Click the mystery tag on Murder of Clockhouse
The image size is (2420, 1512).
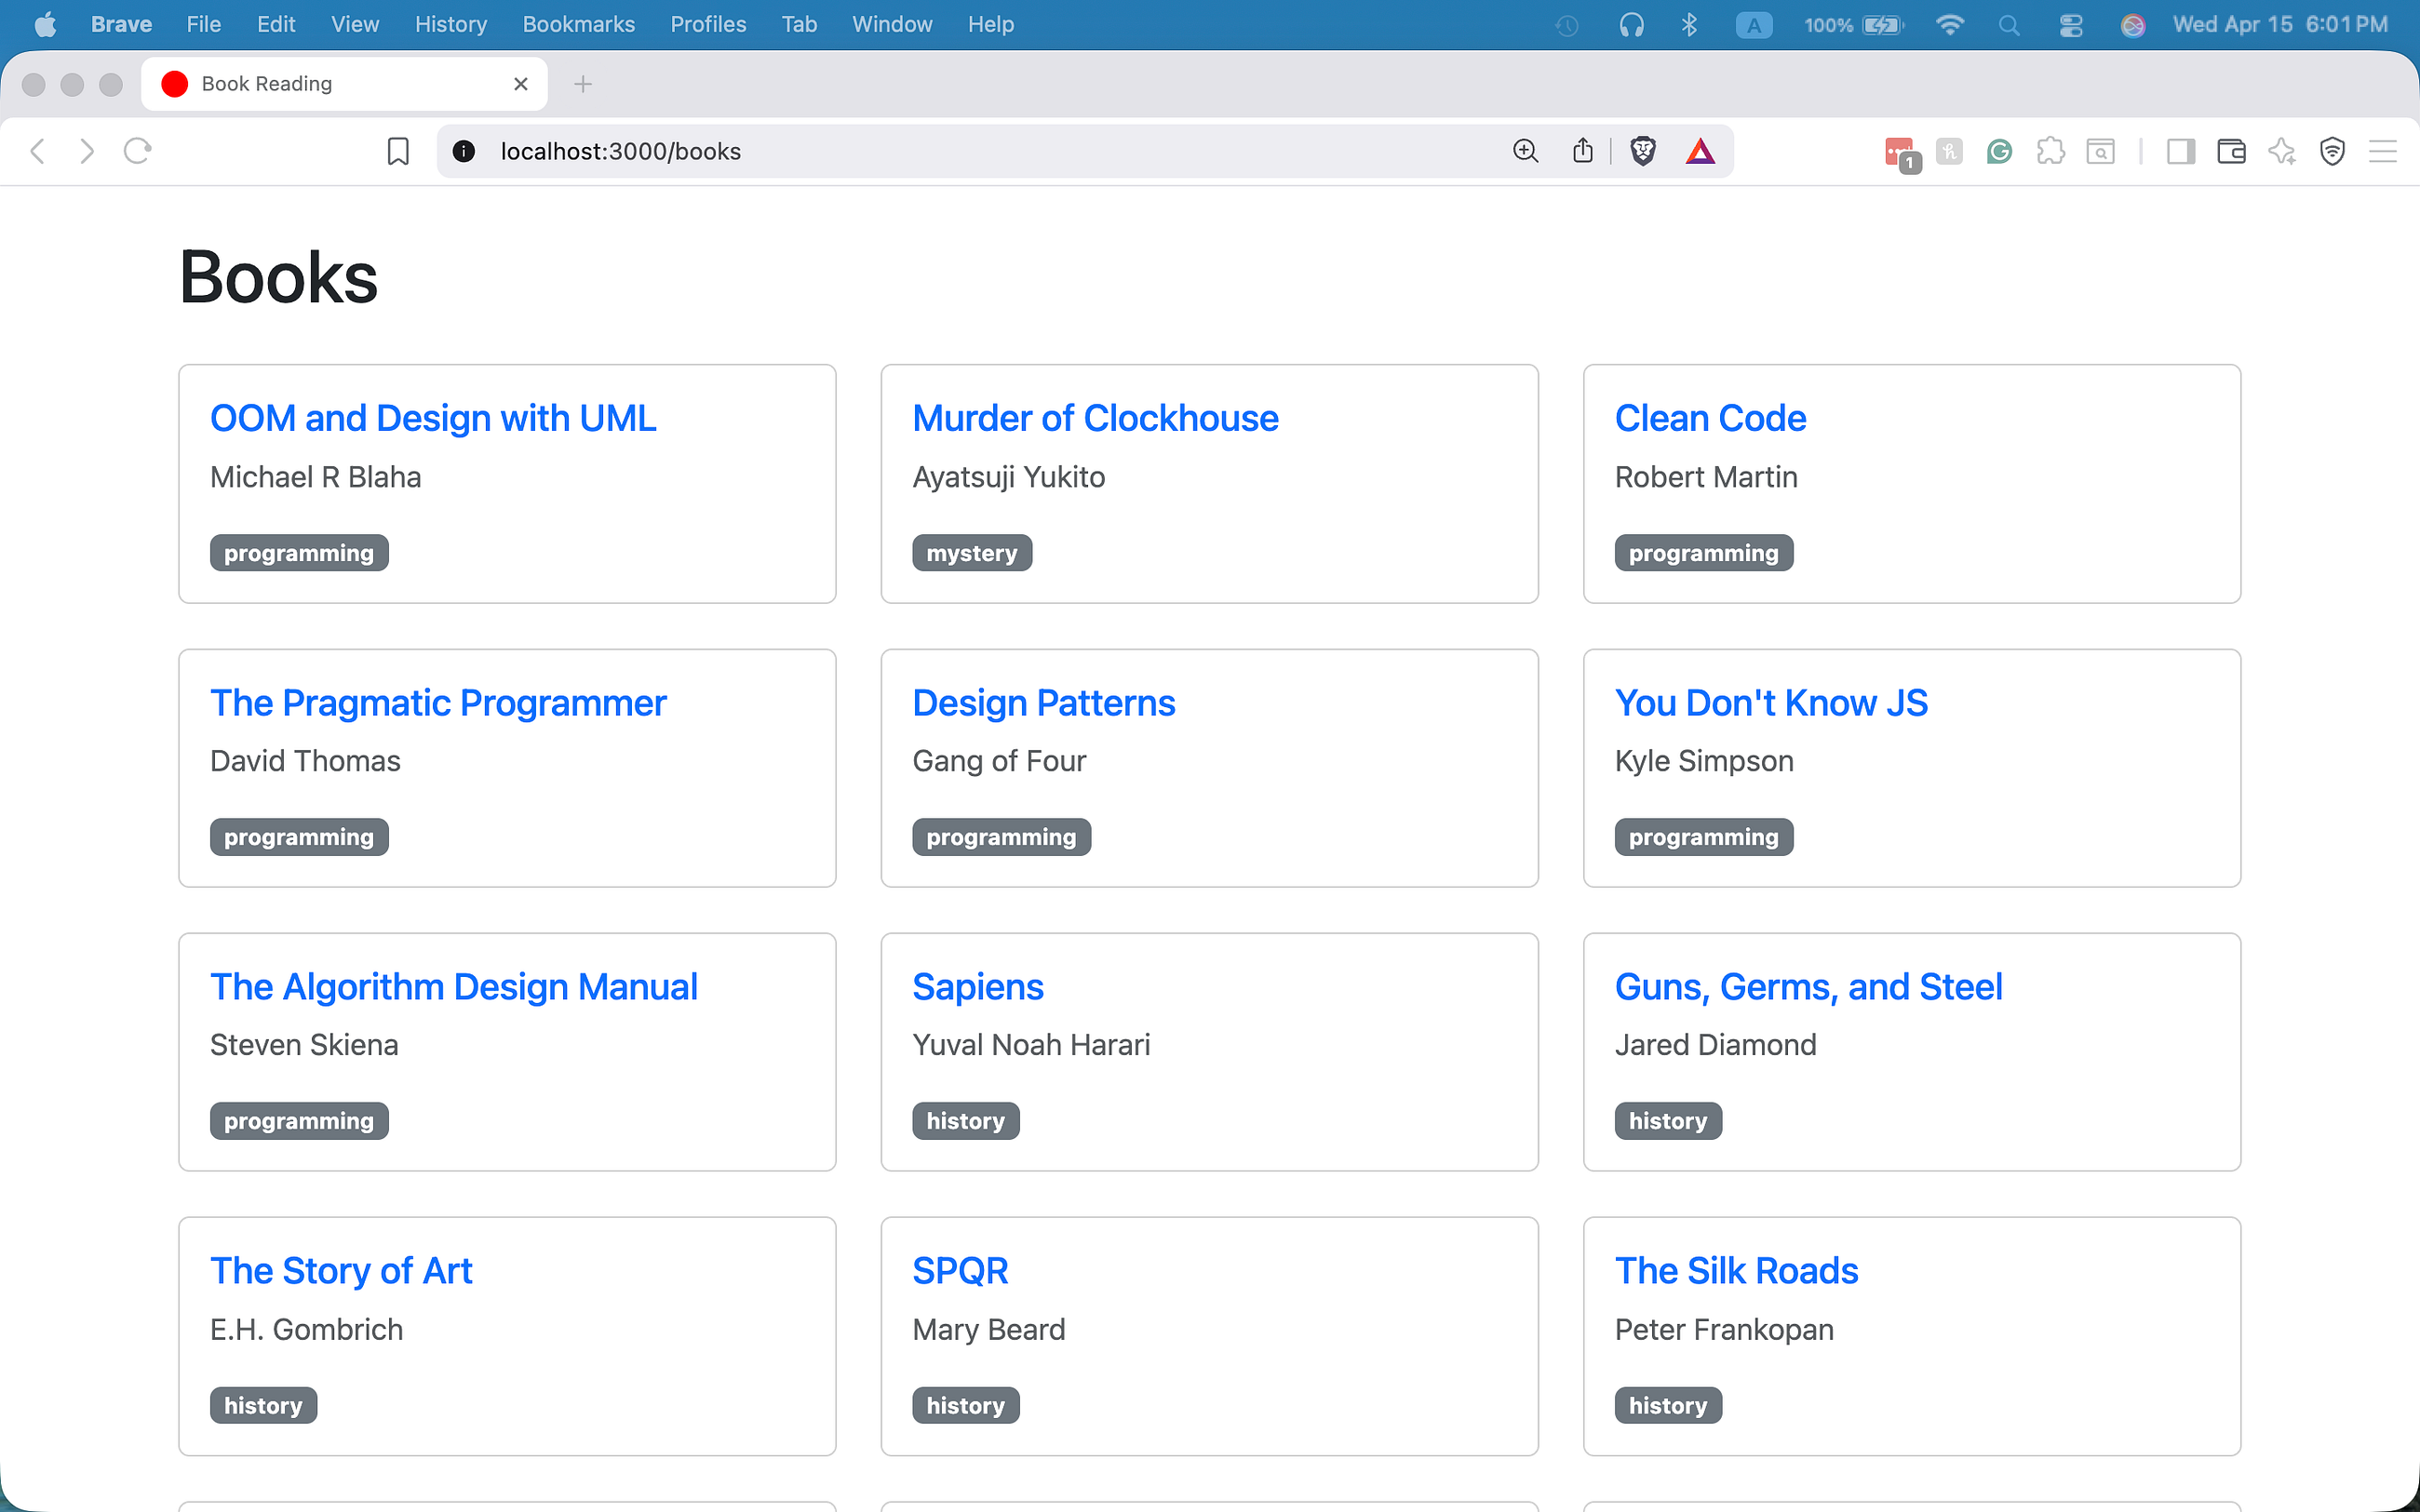pos(972,553)
